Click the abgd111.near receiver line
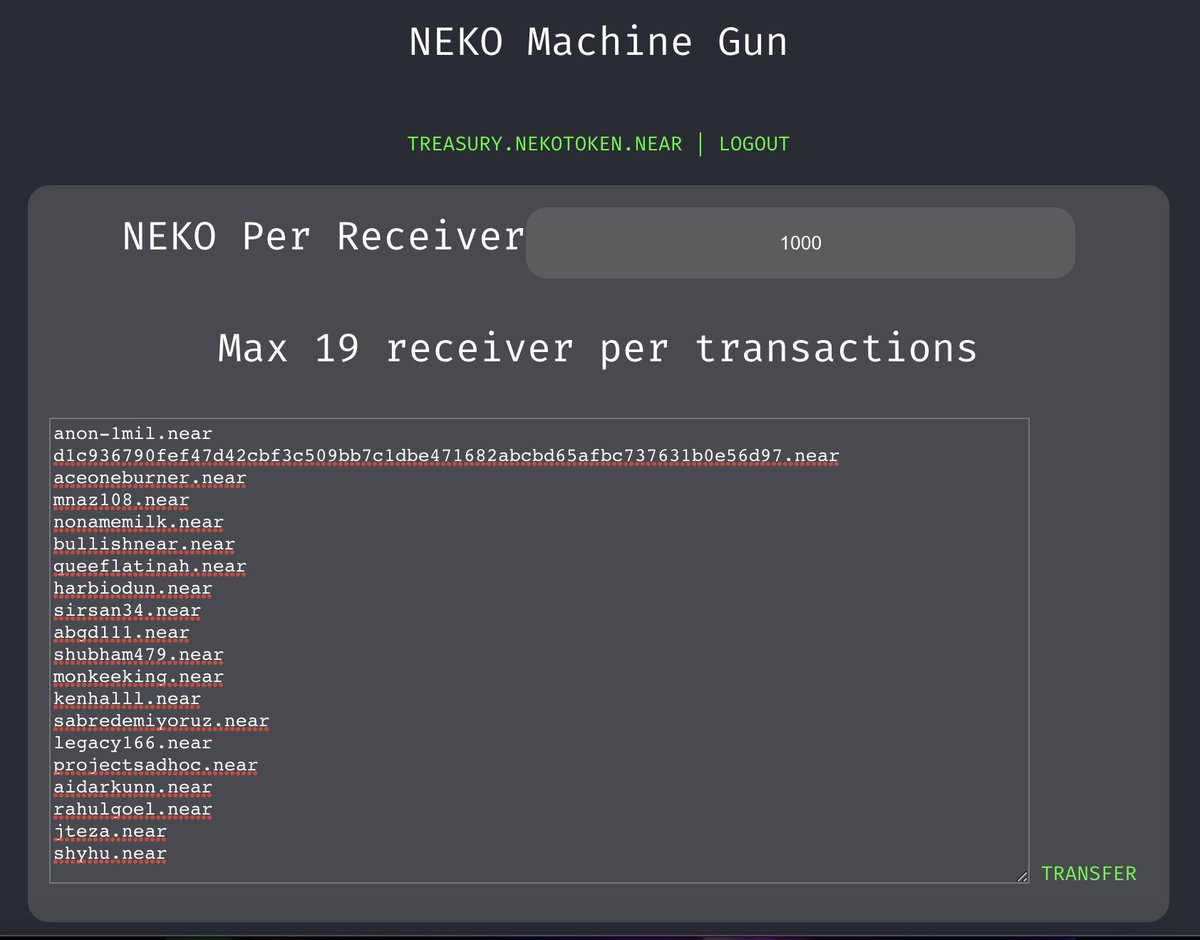The width and height of the screenshot is (1200, 940). (122, 632)
